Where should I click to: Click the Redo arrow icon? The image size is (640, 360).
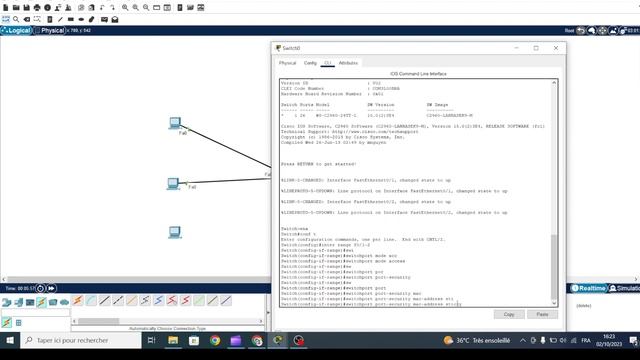click(x=113, y=7)
